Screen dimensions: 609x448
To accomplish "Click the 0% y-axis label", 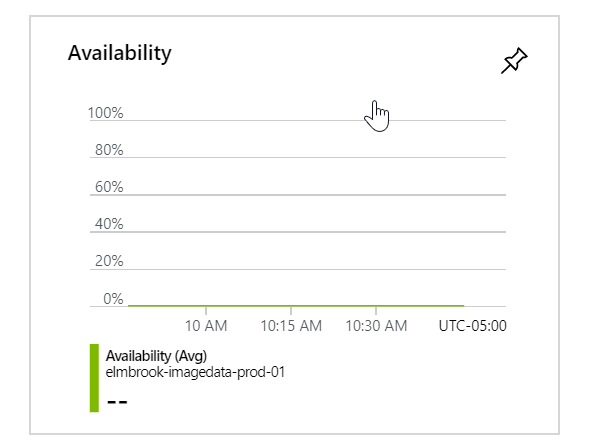I will tap(112, 298).
